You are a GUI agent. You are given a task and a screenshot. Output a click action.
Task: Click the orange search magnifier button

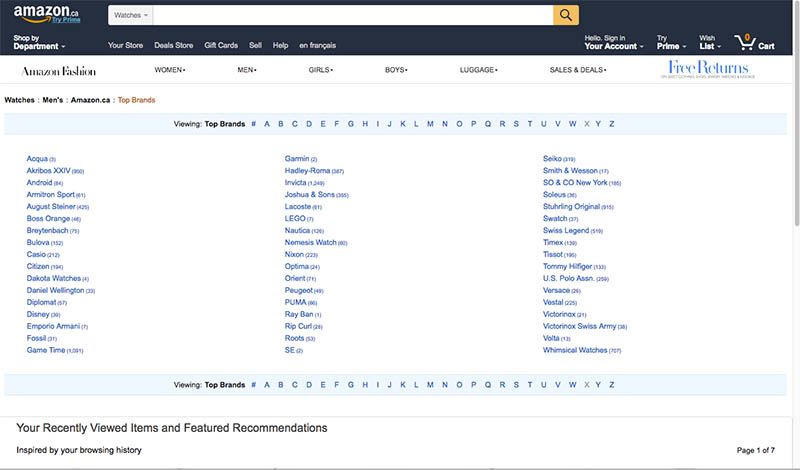click(x=566, y=15)
